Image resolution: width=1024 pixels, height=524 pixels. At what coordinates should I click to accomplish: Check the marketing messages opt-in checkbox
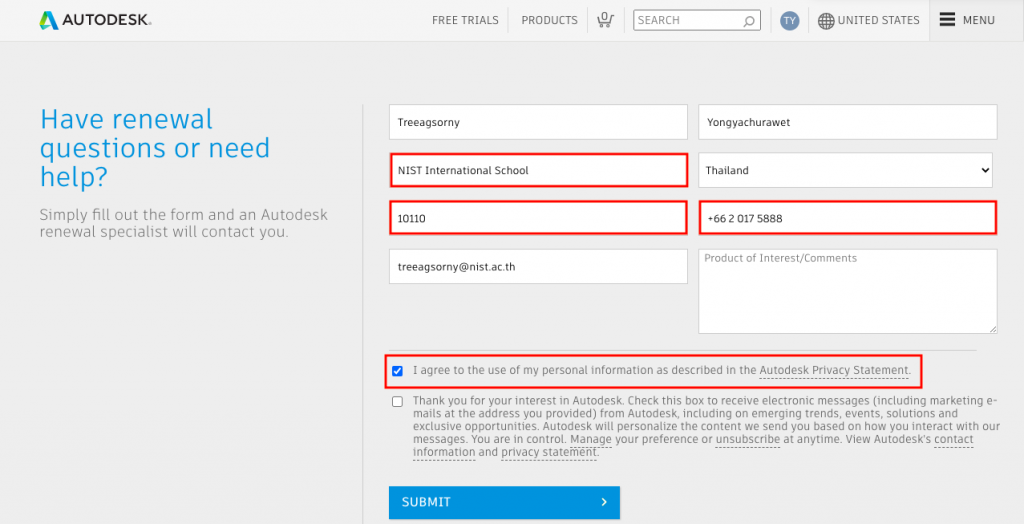coord(398,401)
